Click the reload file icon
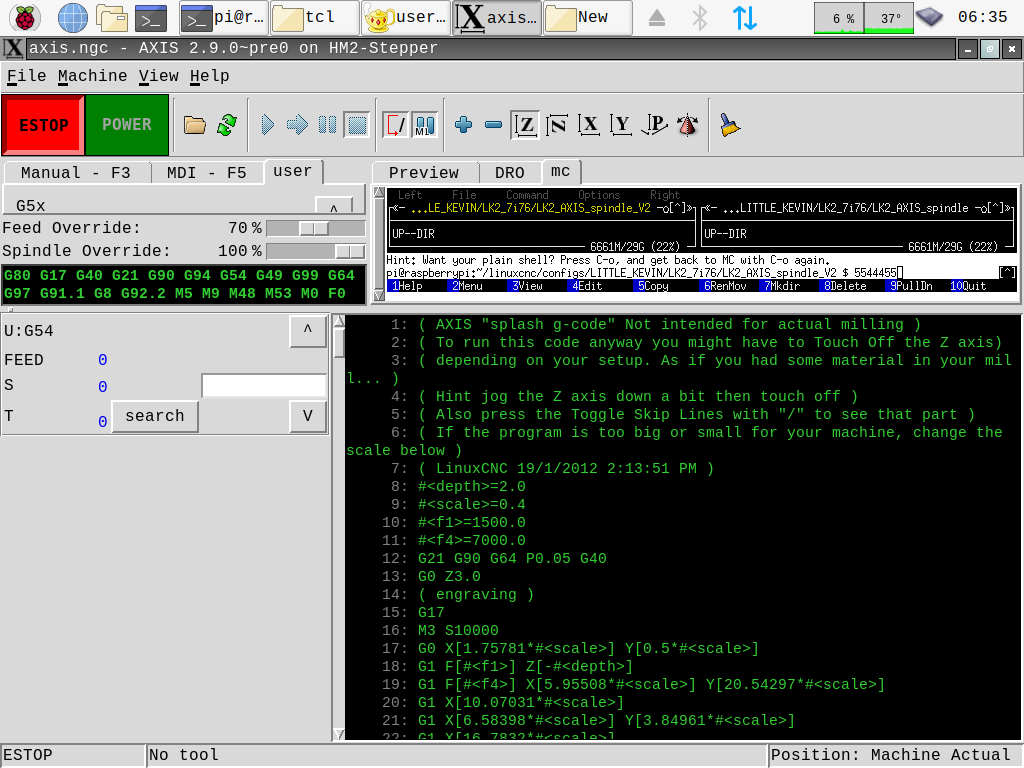1024x768 pixels. [227, 125]
